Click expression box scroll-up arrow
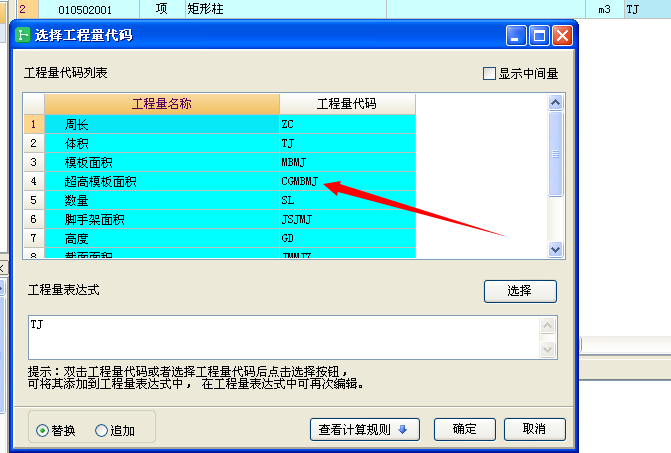Image resolution: width=671 pixels, height=453 pixels. click(x=548, y=326)
